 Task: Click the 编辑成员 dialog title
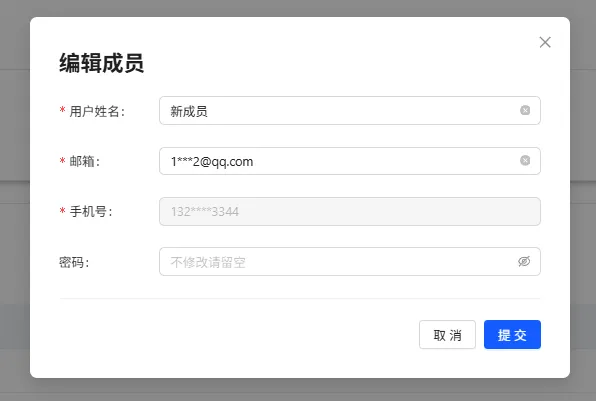[x=101, y=63]
